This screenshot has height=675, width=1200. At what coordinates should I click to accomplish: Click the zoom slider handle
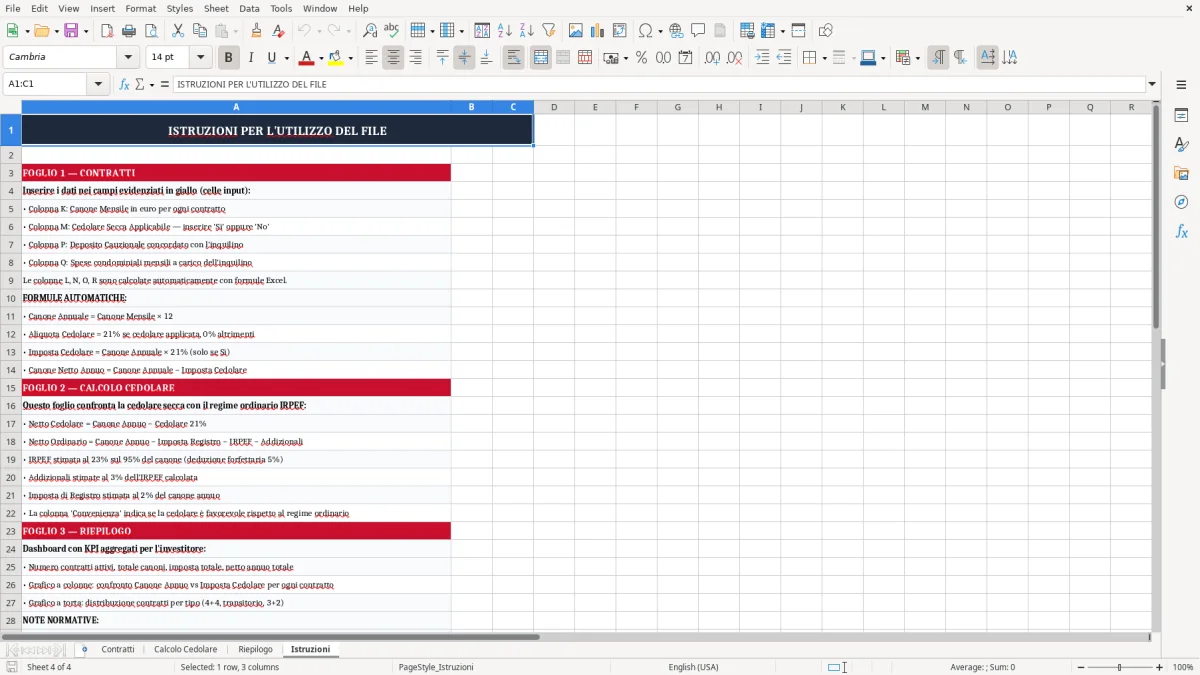(x=1119, y=667)
